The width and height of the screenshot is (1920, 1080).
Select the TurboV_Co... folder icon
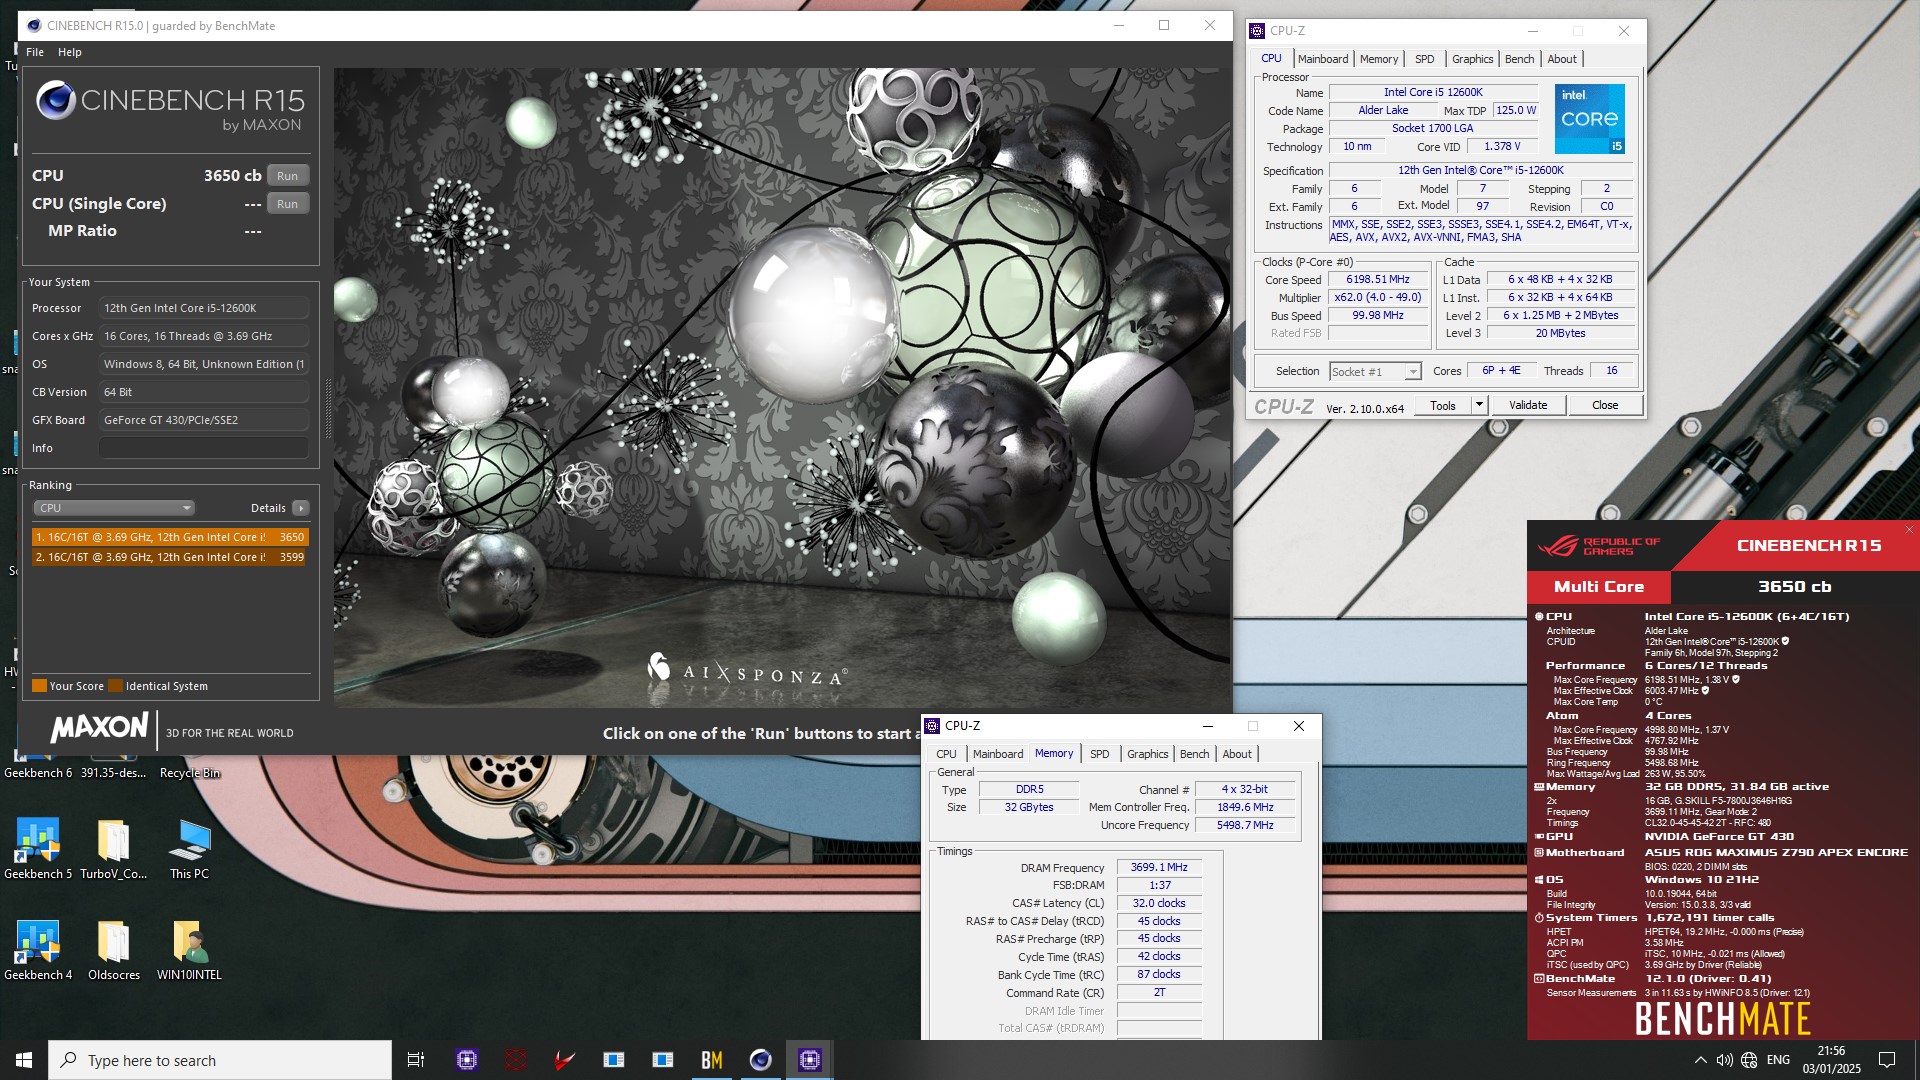113,850
